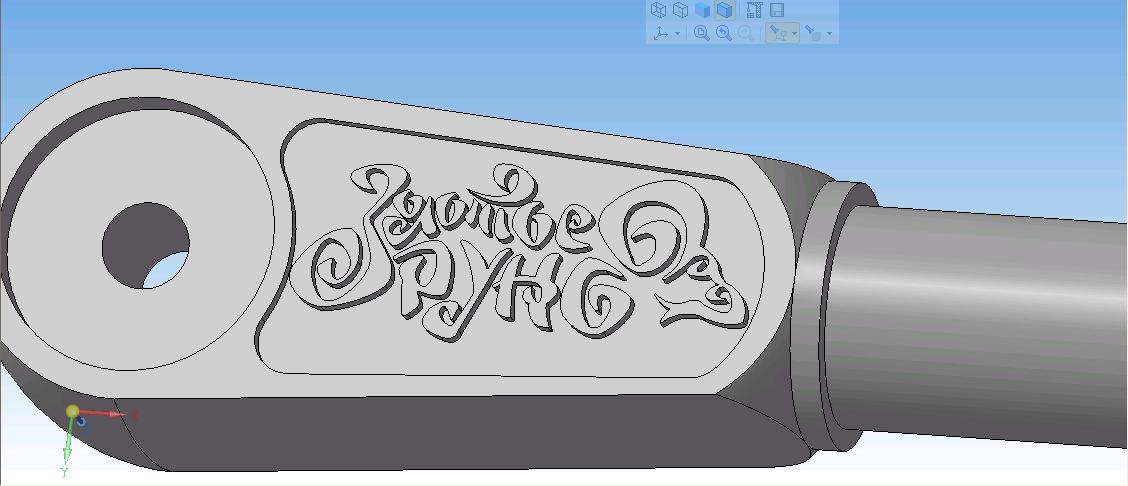The height and width of the screenshot is (486, 1128).
Task: Click the previous zoom magnifier icon
Action: click(x=724, y=33)
